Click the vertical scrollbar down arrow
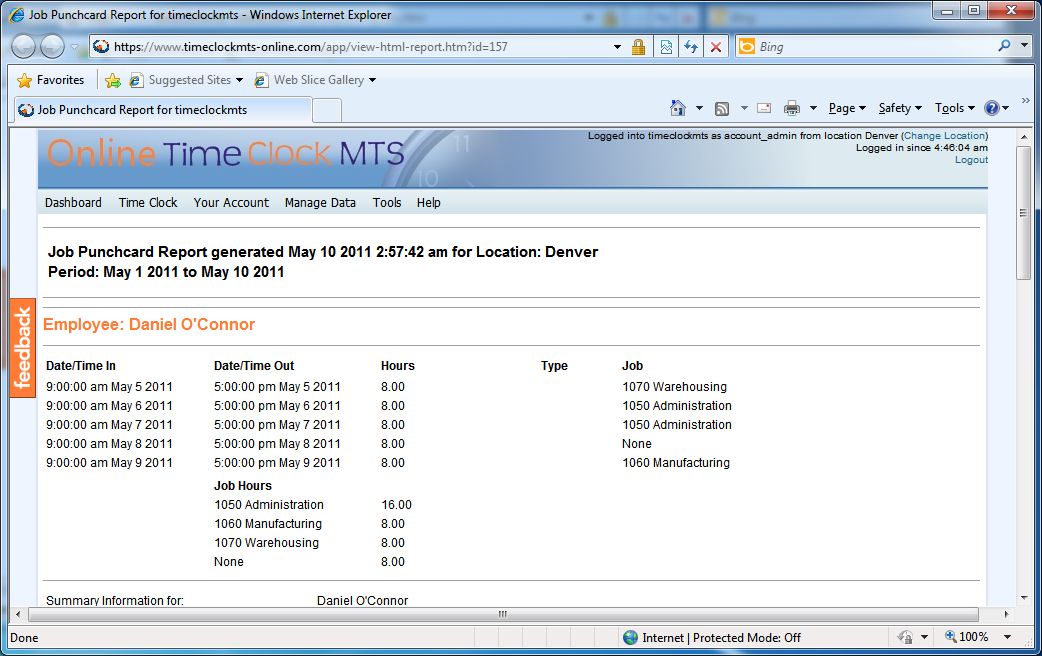The image size is (1042, 656). tap(1023, 598)
